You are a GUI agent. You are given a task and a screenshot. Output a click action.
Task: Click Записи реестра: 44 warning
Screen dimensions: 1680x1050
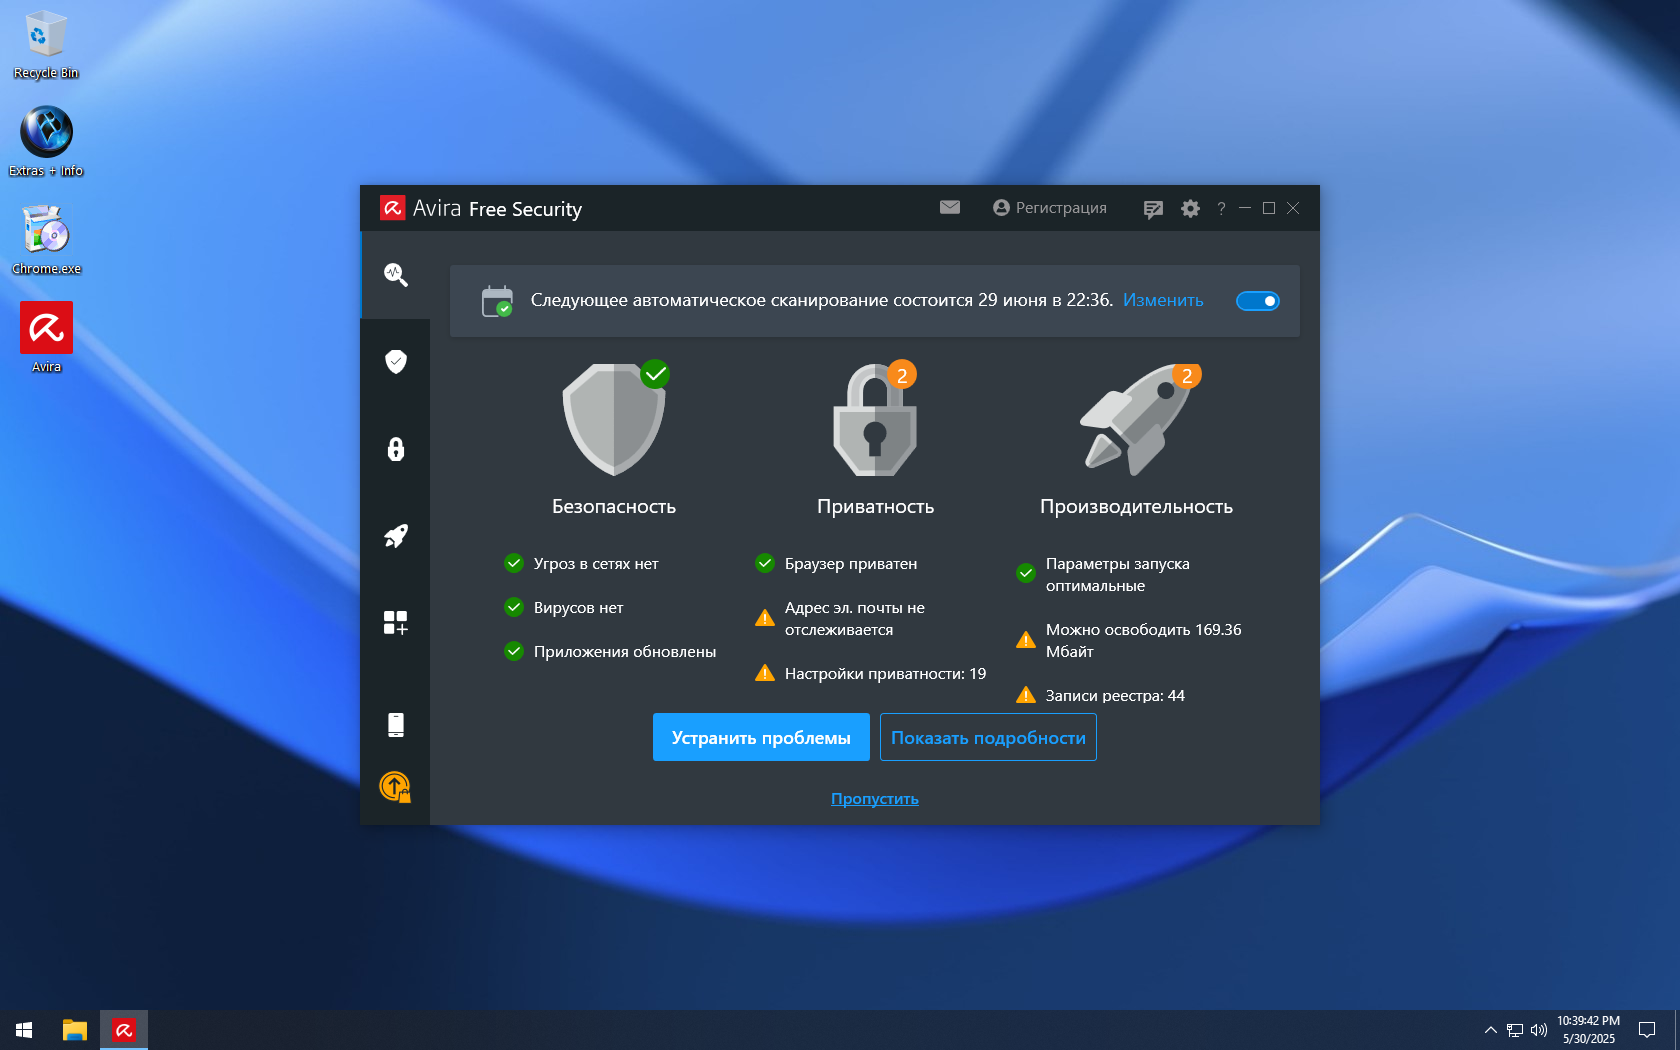pos(1101,695)
